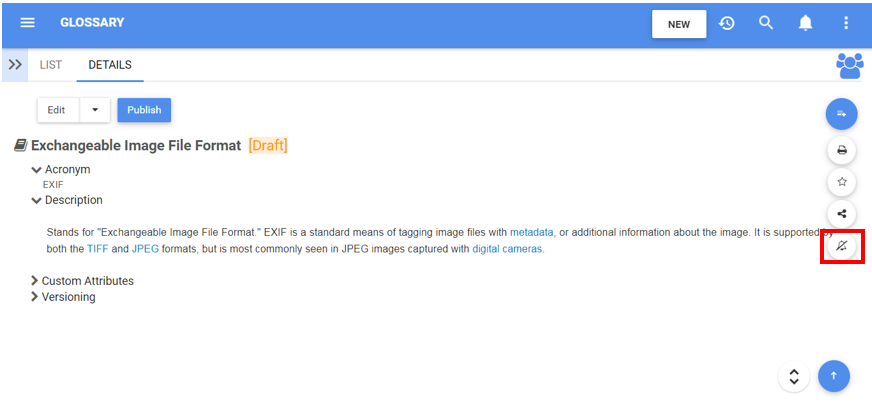Open the notifications bell

point(805,23)
